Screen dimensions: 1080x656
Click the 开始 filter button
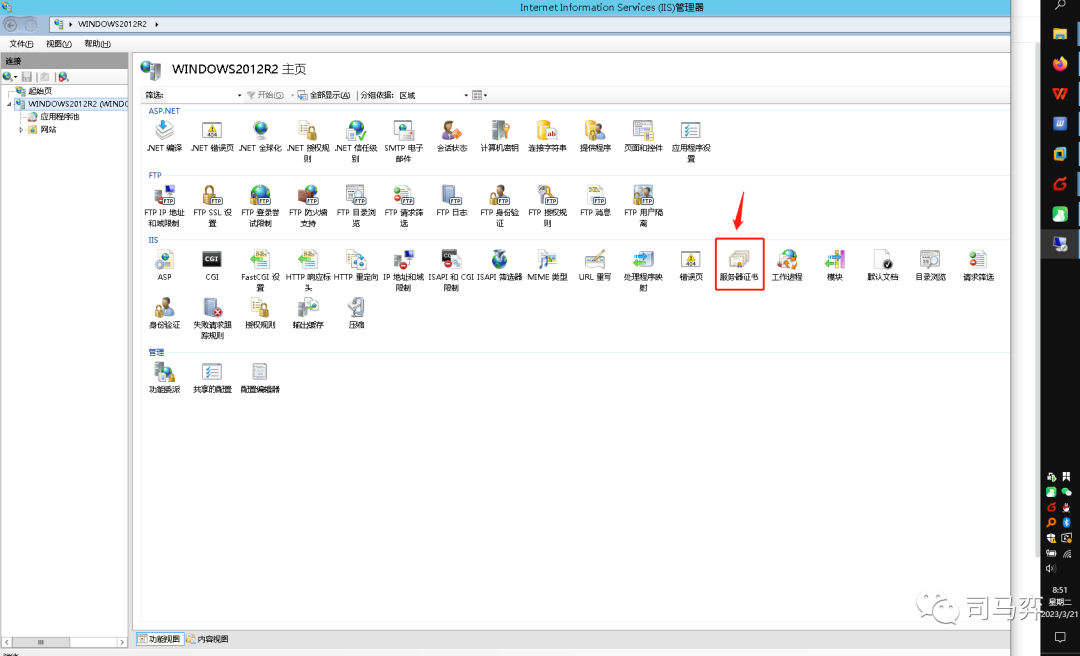click(265, 95)
